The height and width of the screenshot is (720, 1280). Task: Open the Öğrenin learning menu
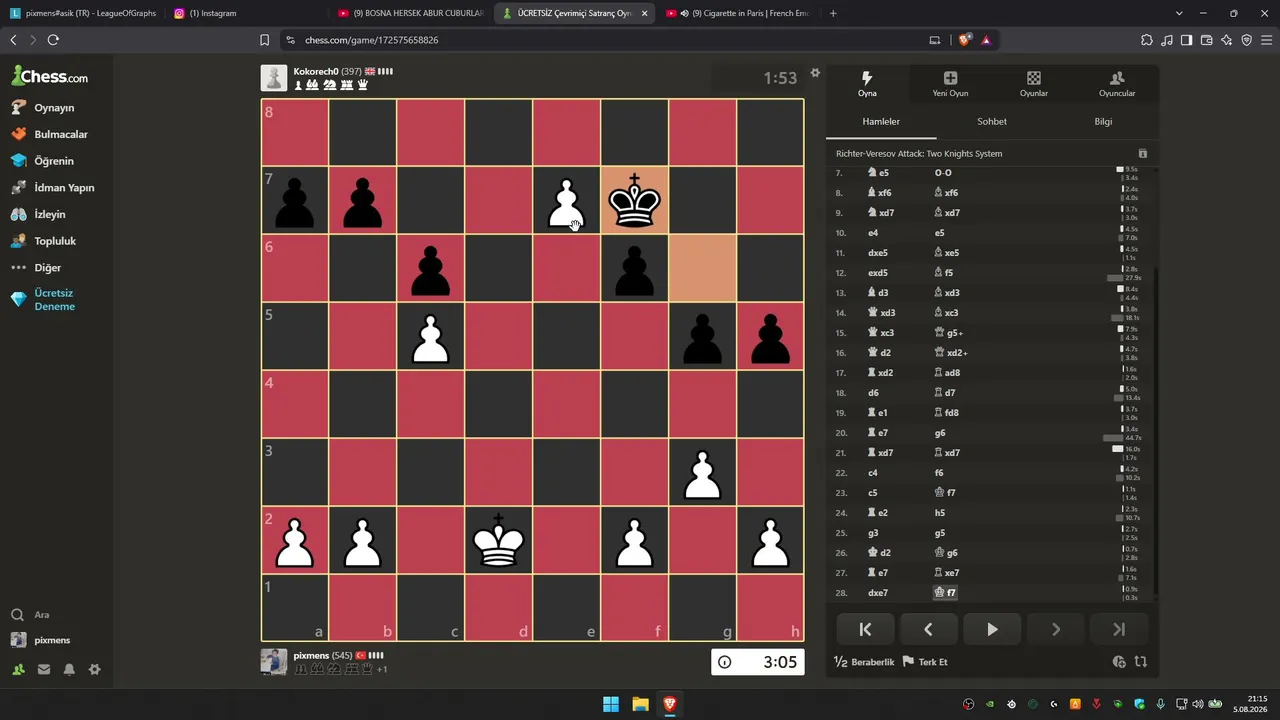click(56, 161)
